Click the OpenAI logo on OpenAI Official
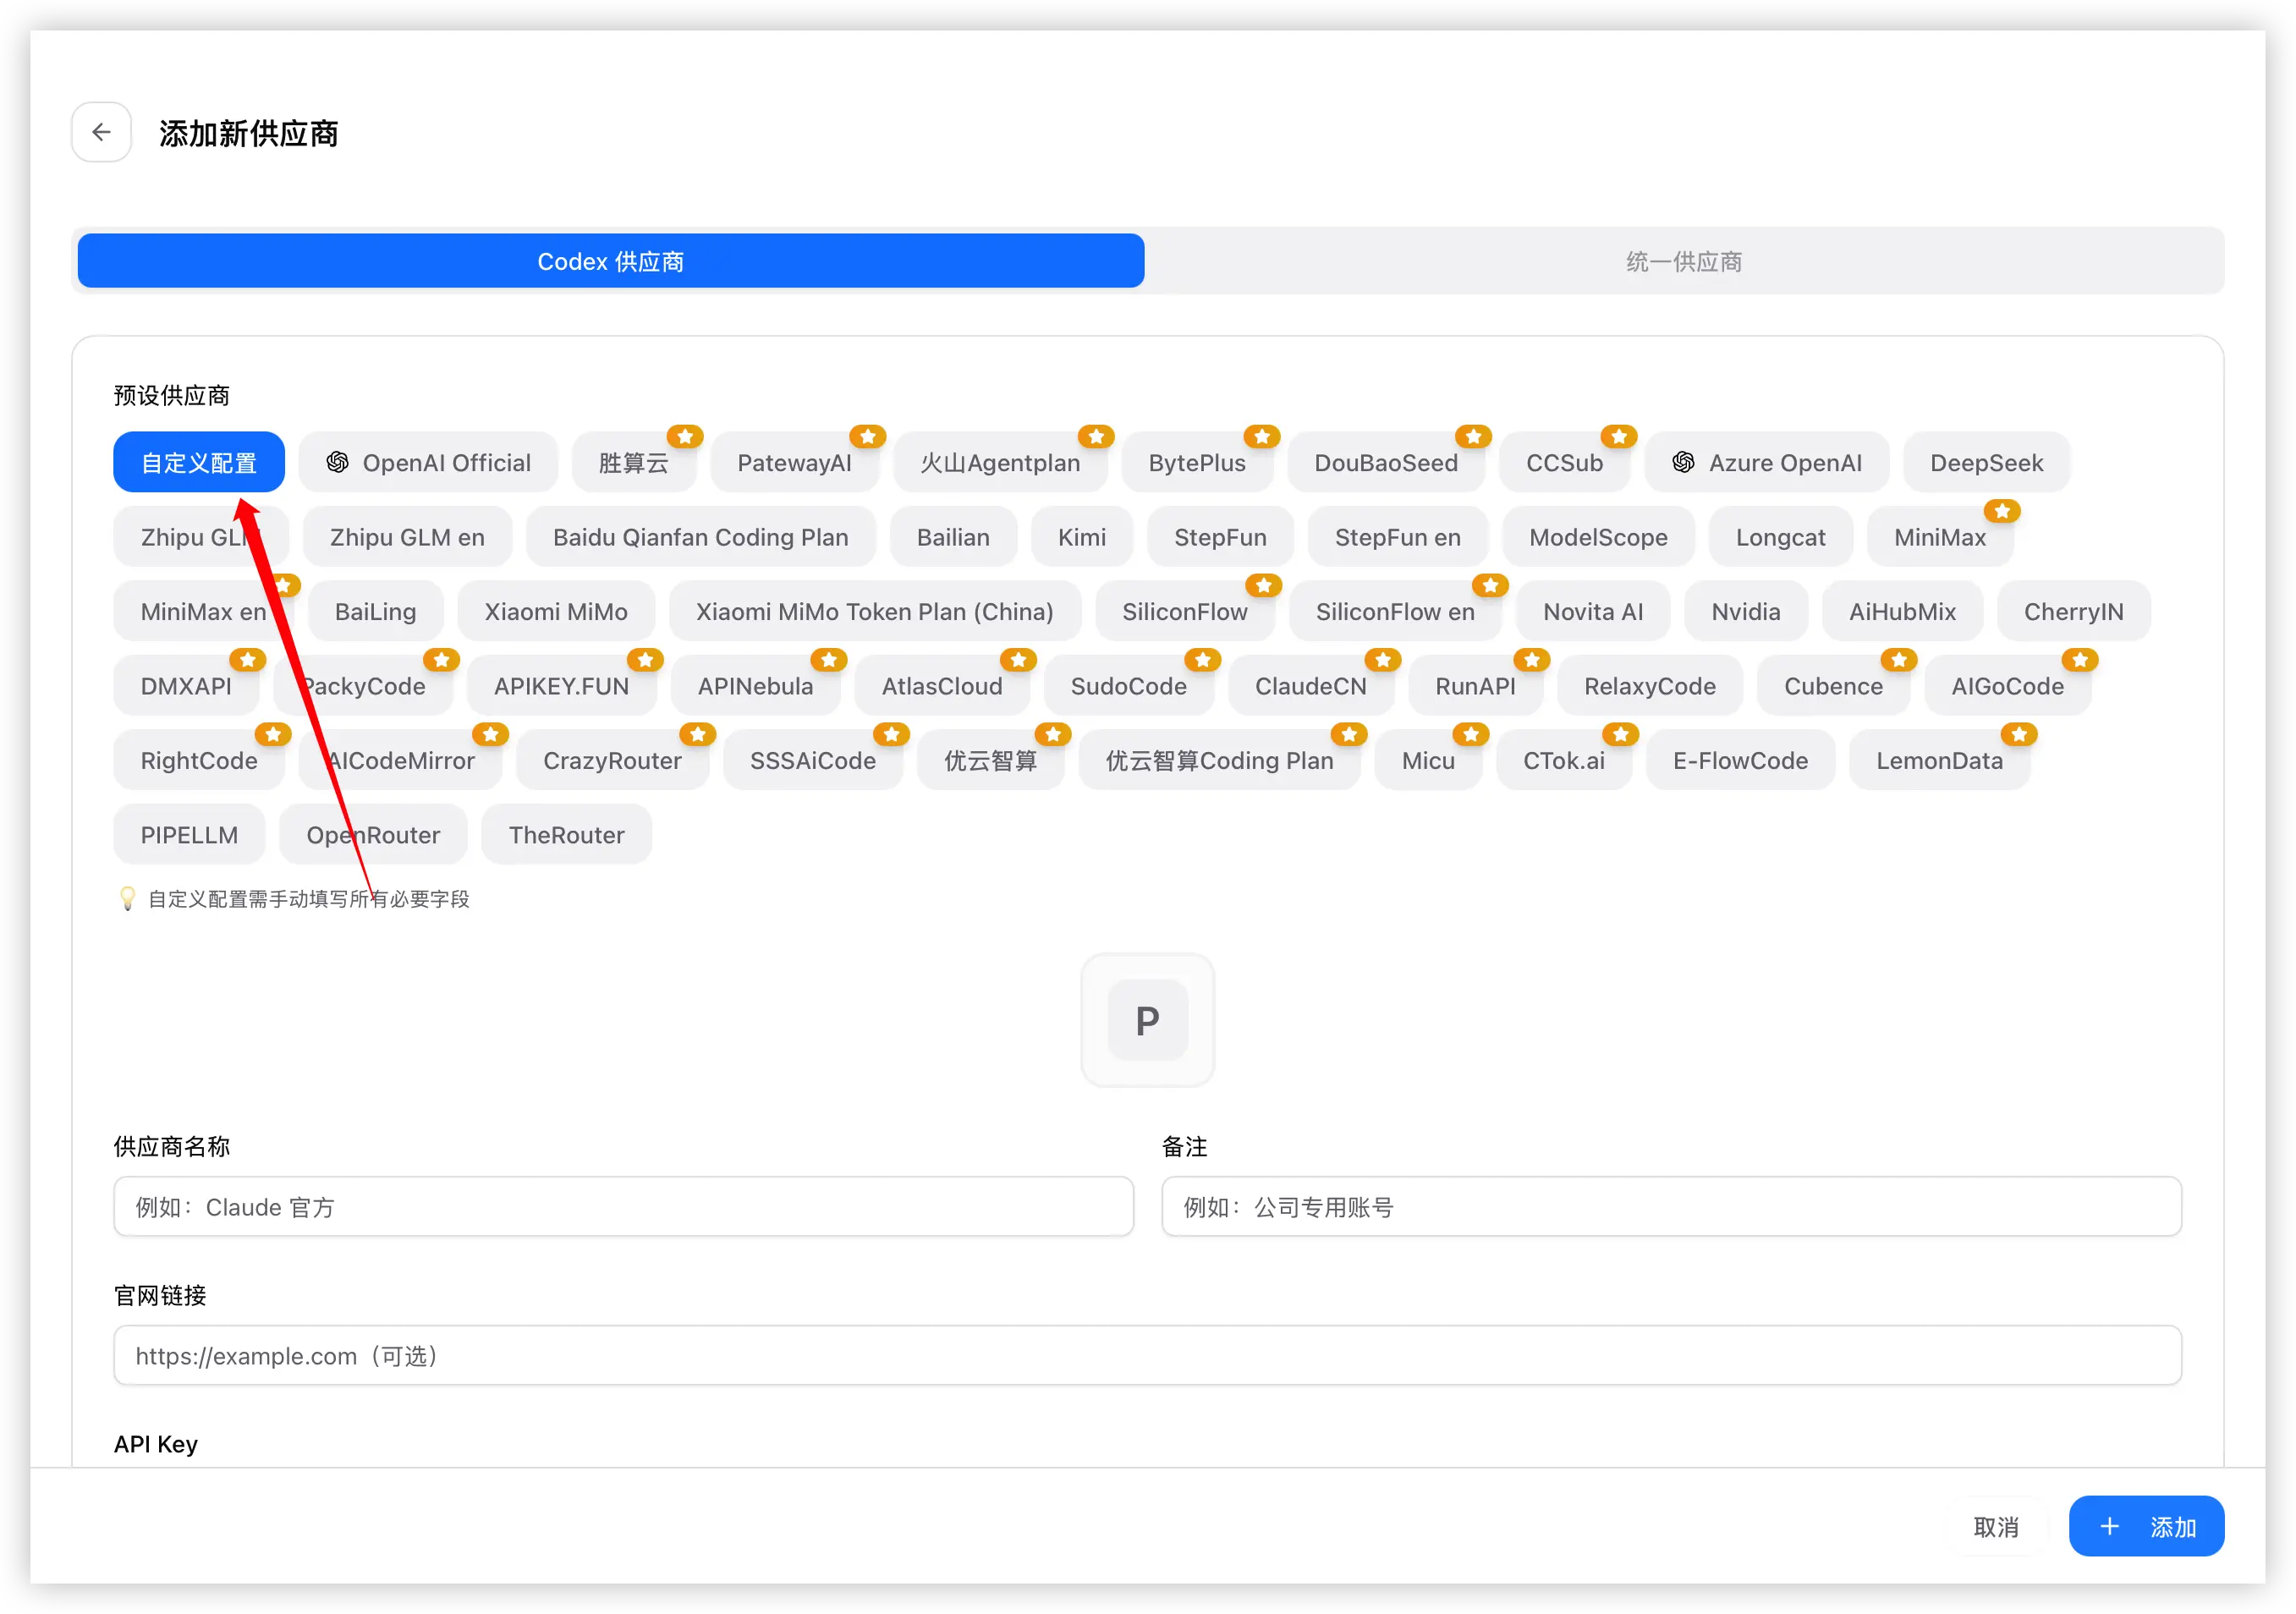Screen dimensions: 2296x1614 tap(338, 462)
